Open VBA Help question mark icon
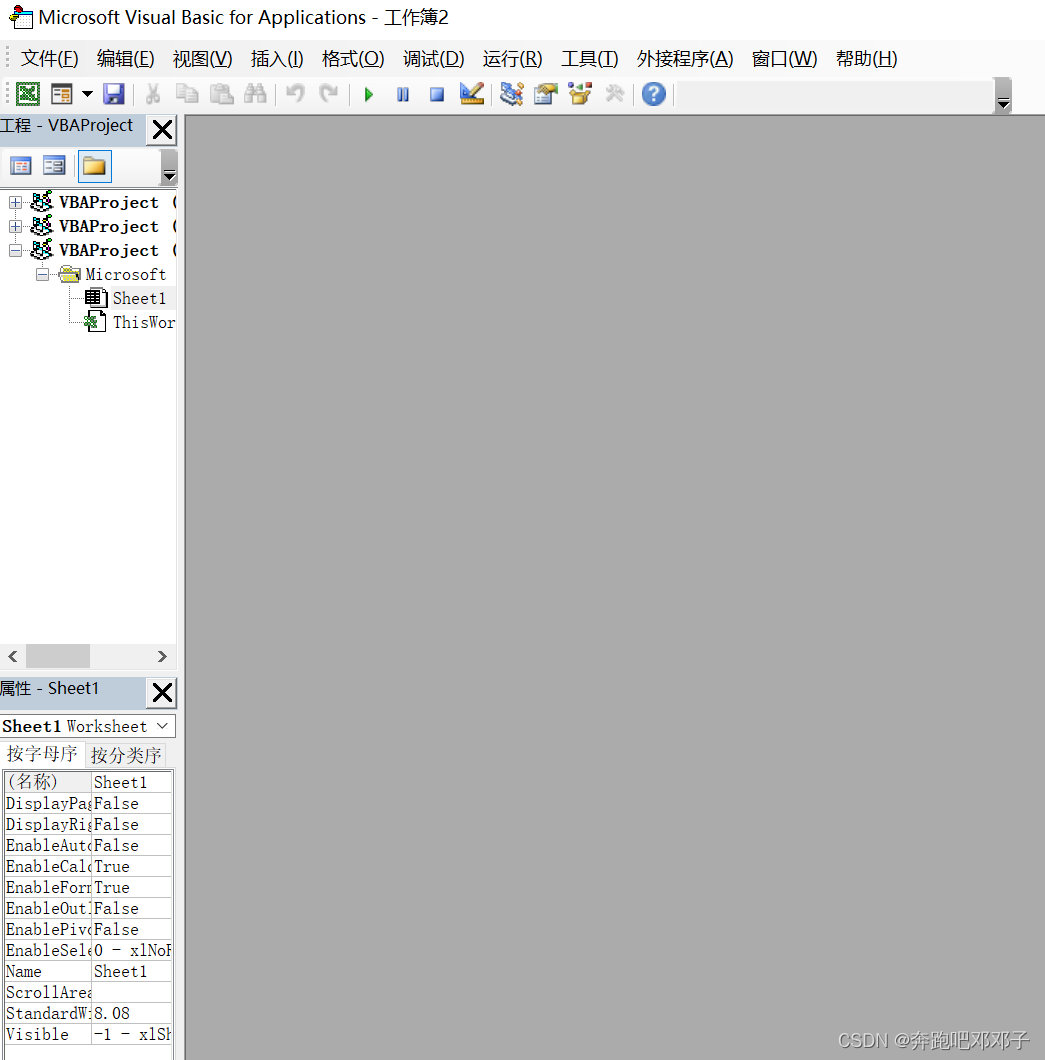Image resolution: width=1045 pixels, height=1060 pixels. (654, 94)
